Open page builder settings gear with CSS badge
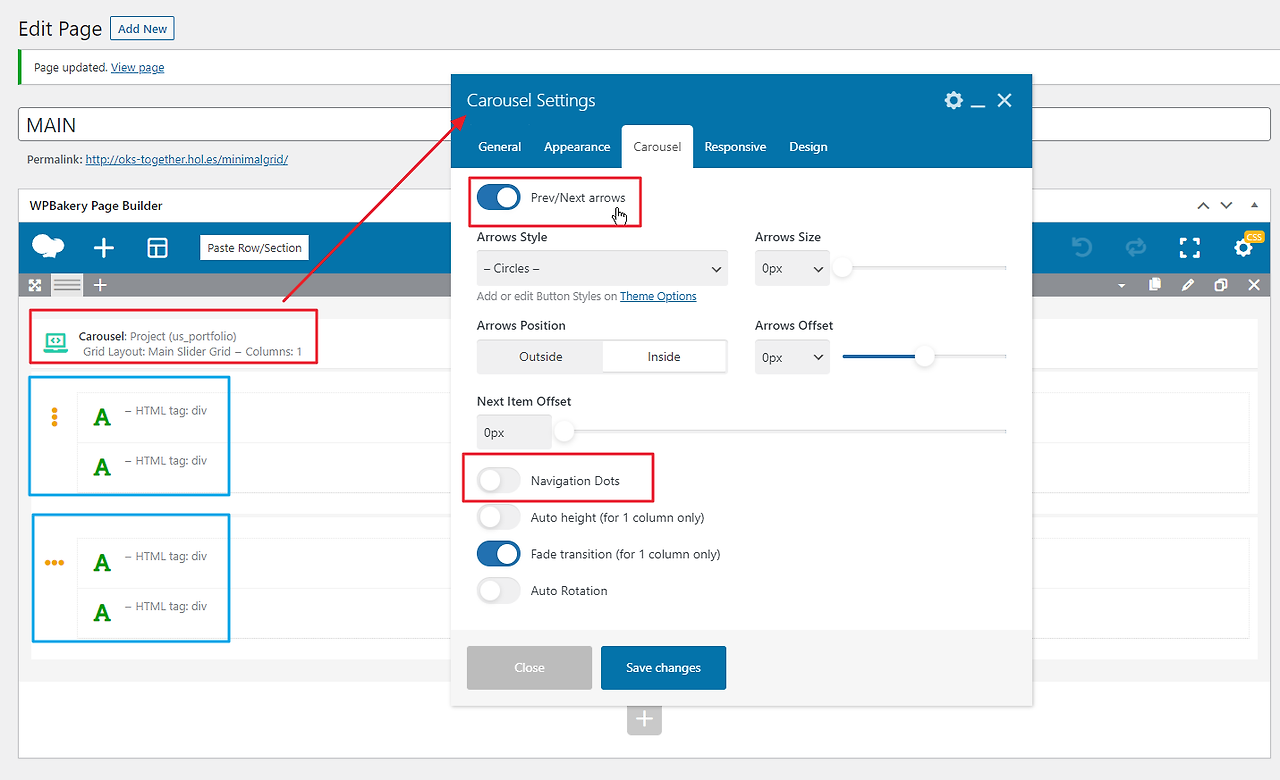 click(x=1244, y=246)
